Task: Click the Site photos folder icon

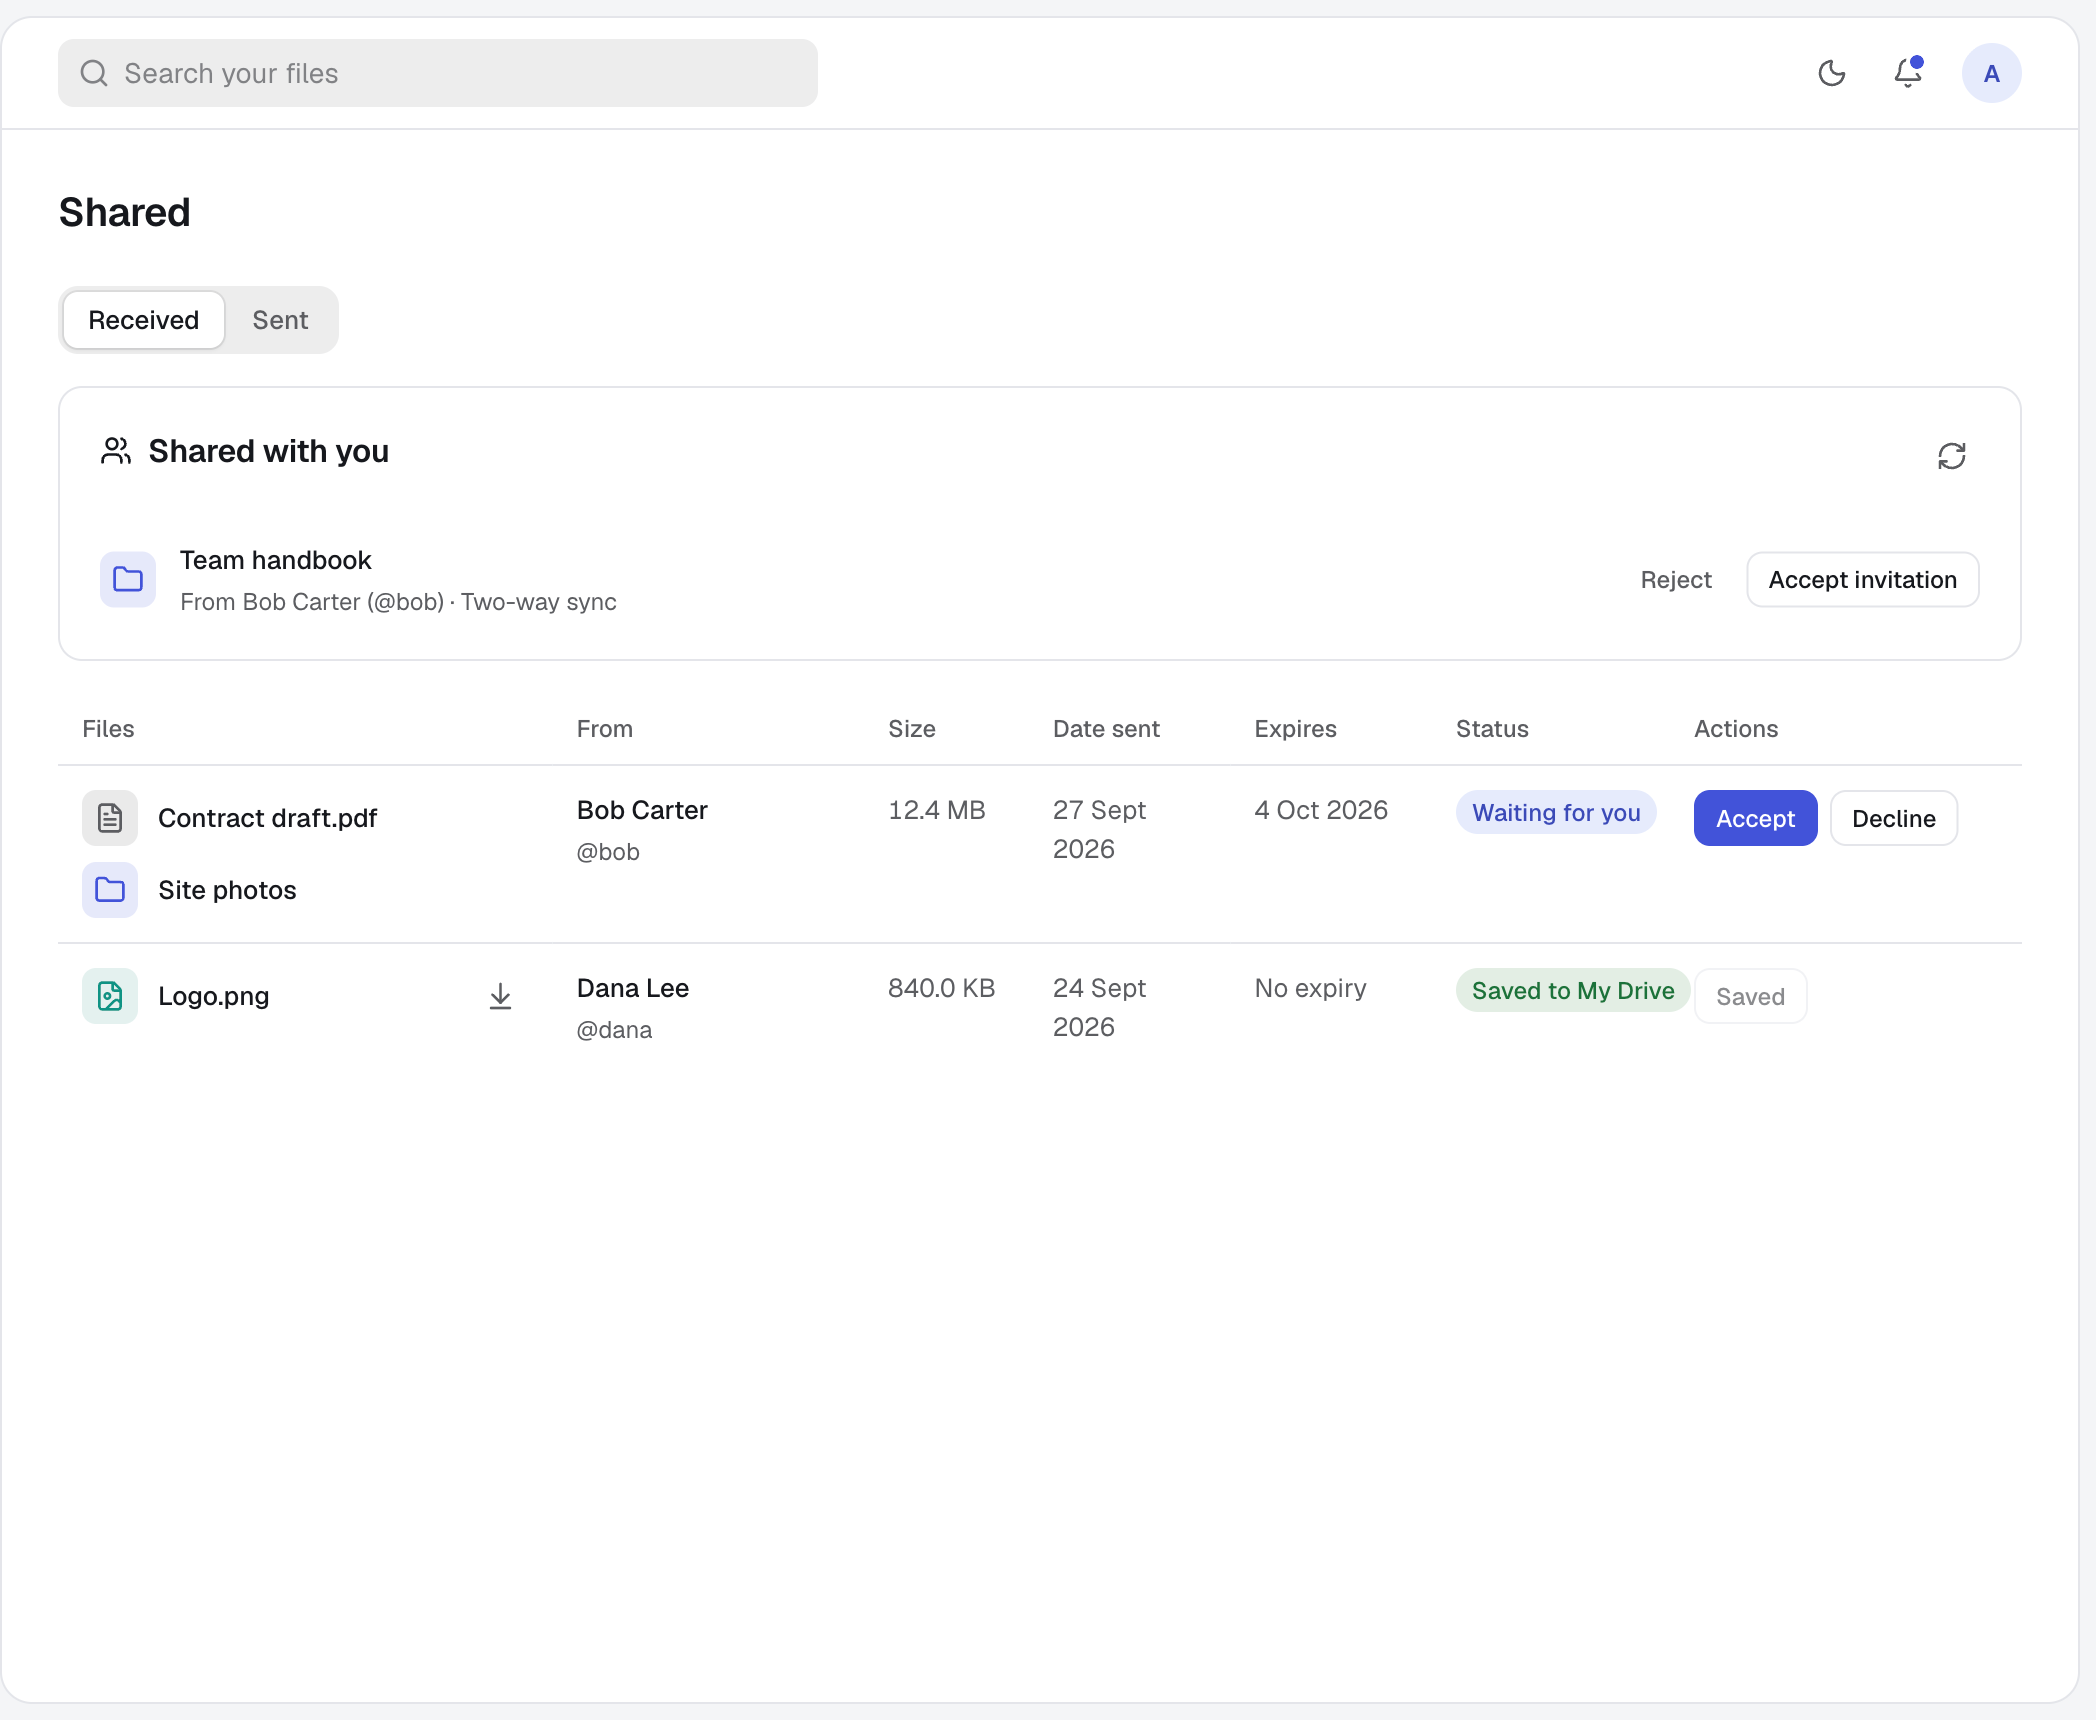Action: click(x=110, y=890)
